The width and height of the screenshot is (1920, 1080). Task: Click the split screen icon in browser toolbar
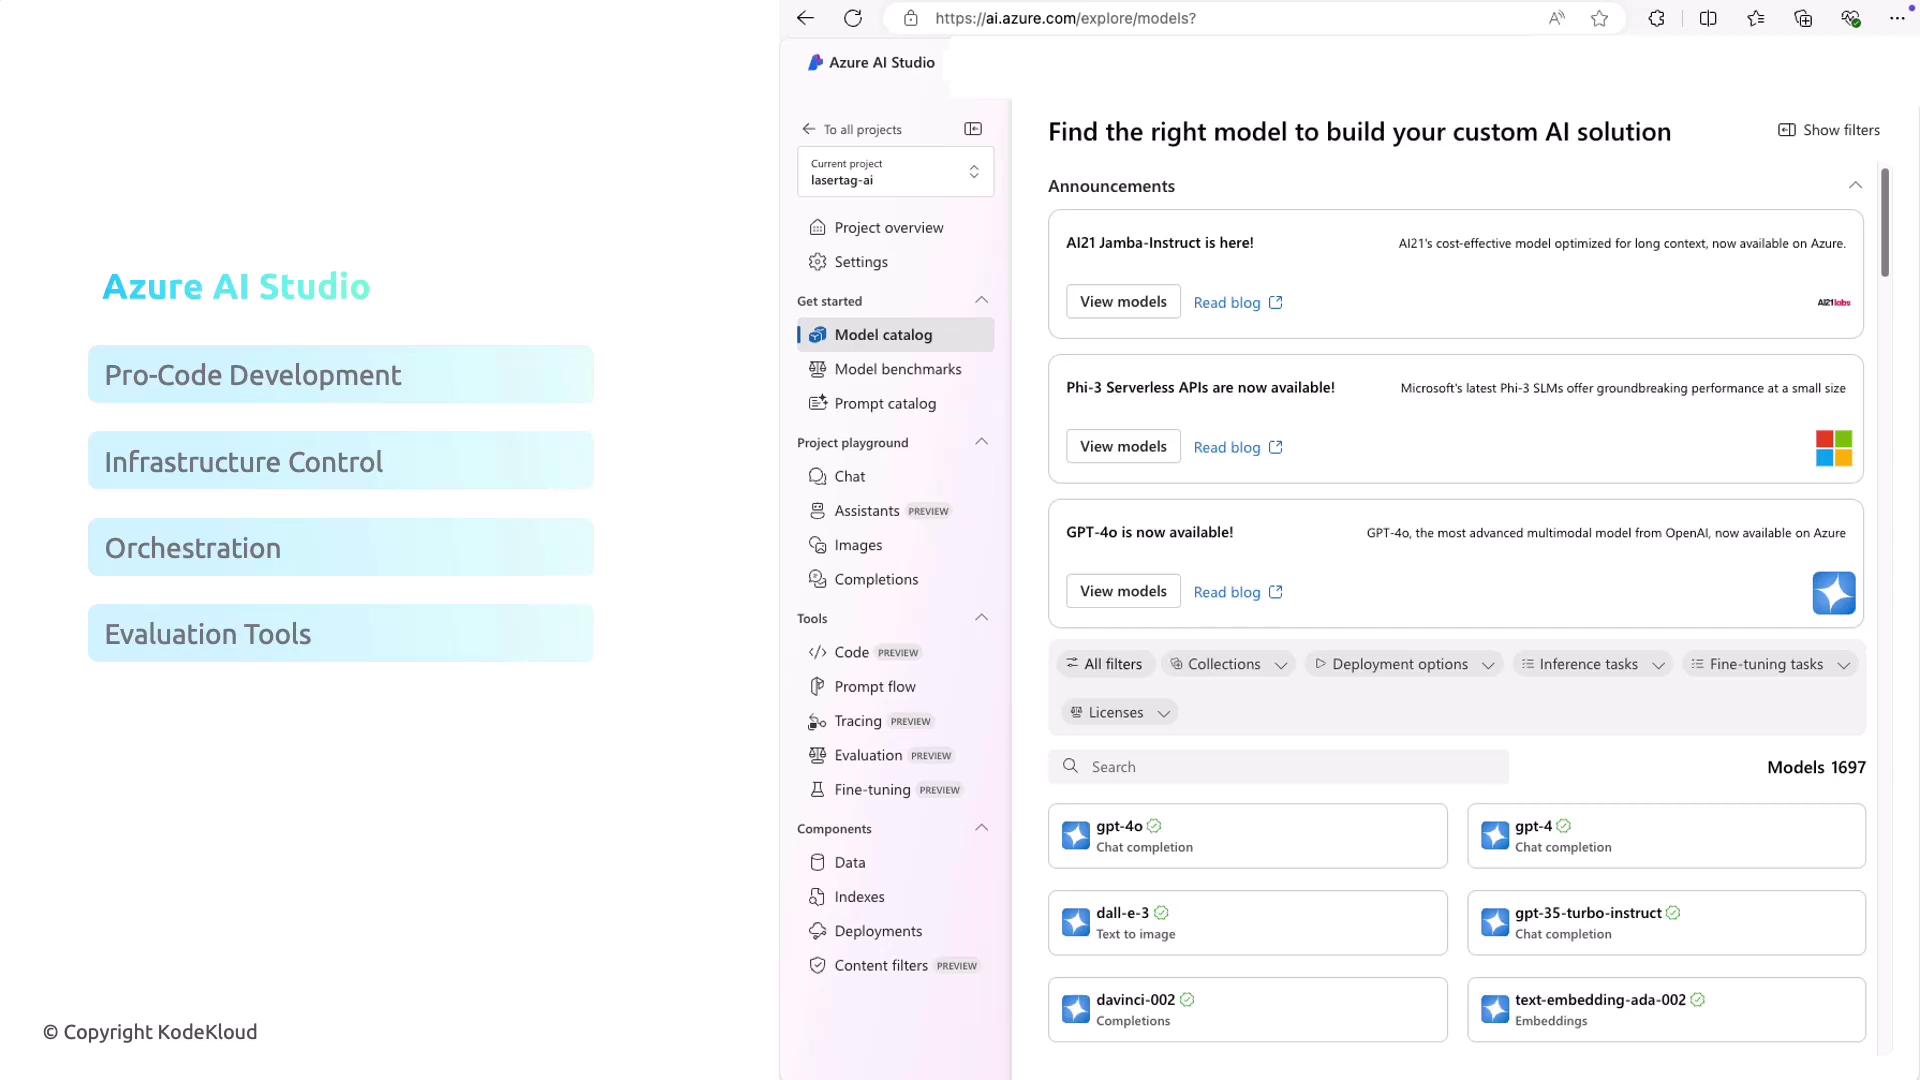1708,18
